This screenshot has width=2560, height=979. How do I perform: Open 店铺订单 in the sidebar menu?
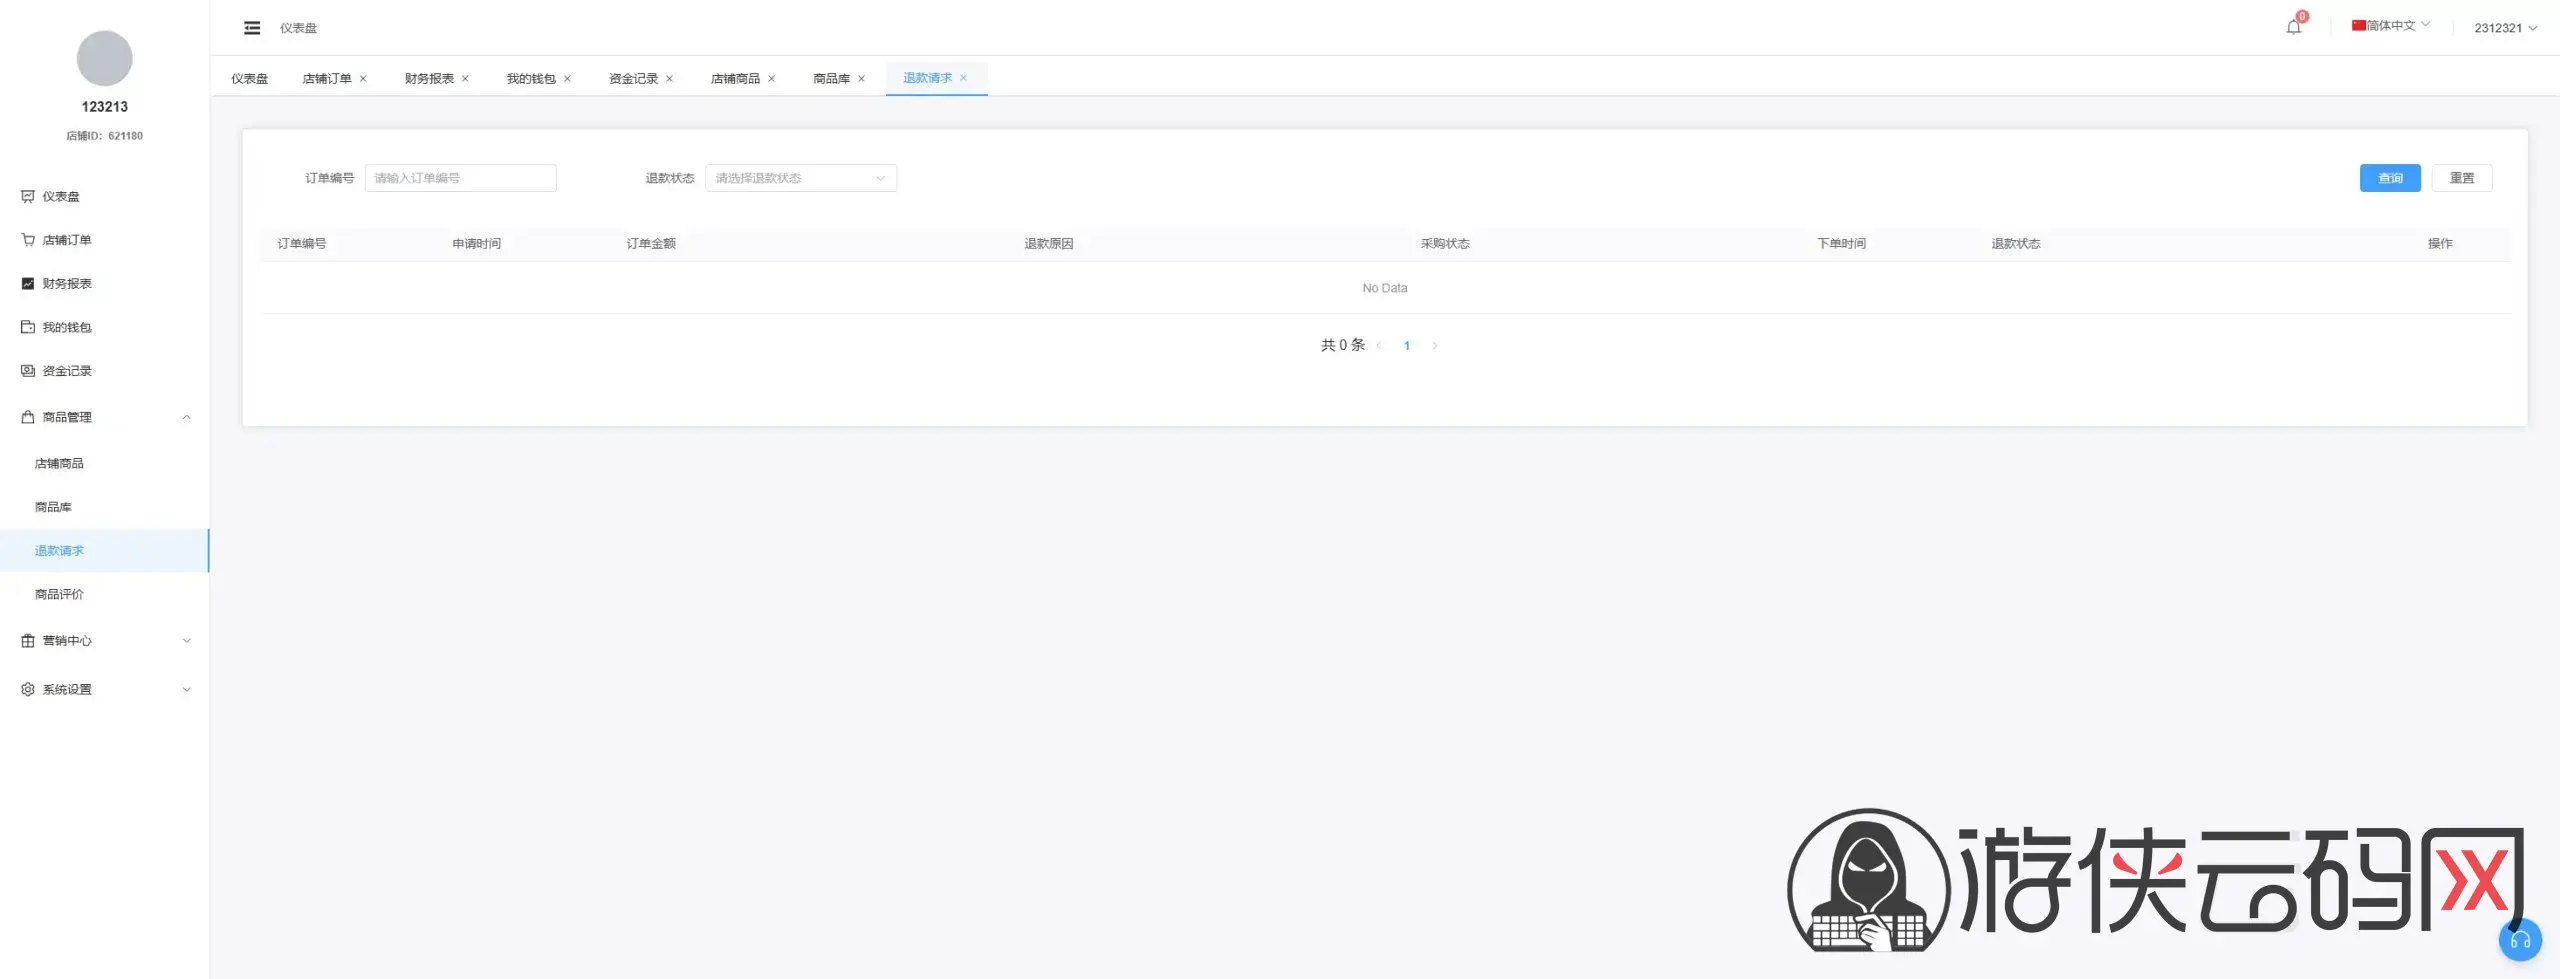click(x=104, y=240)
